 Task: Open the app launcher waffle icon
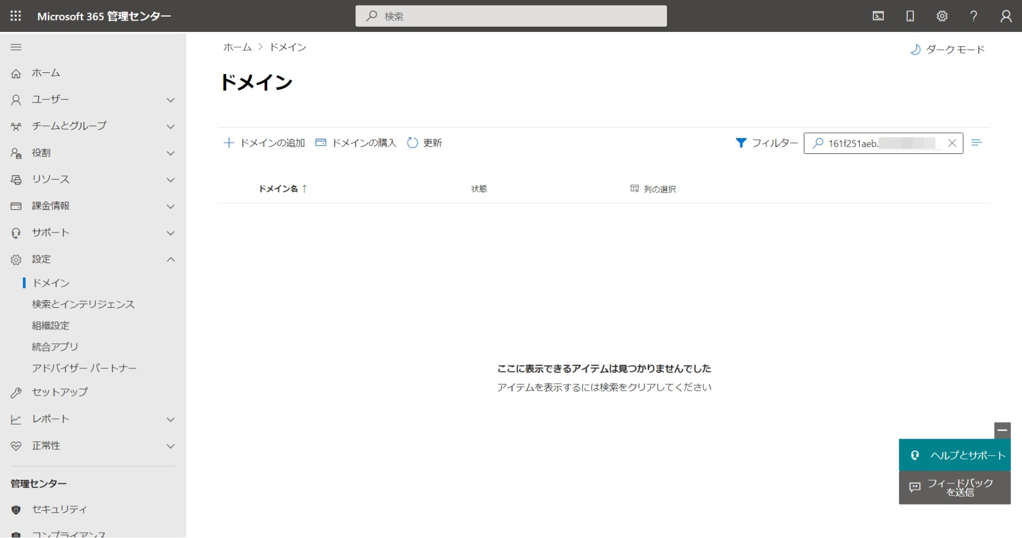15,16
